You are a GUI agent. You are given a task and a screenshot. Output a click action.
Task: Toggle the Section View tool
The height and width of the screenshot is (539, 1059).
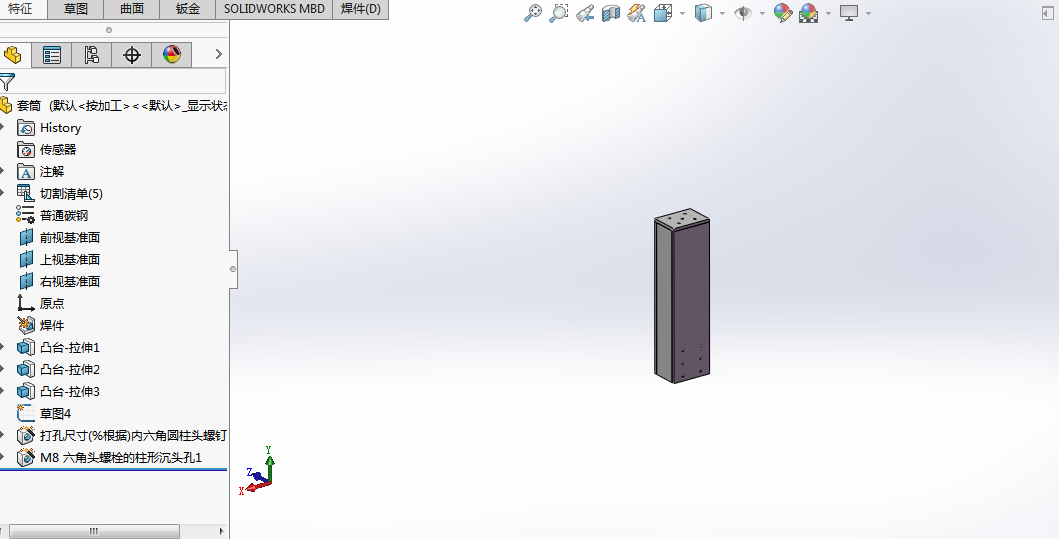pos(611,13)
